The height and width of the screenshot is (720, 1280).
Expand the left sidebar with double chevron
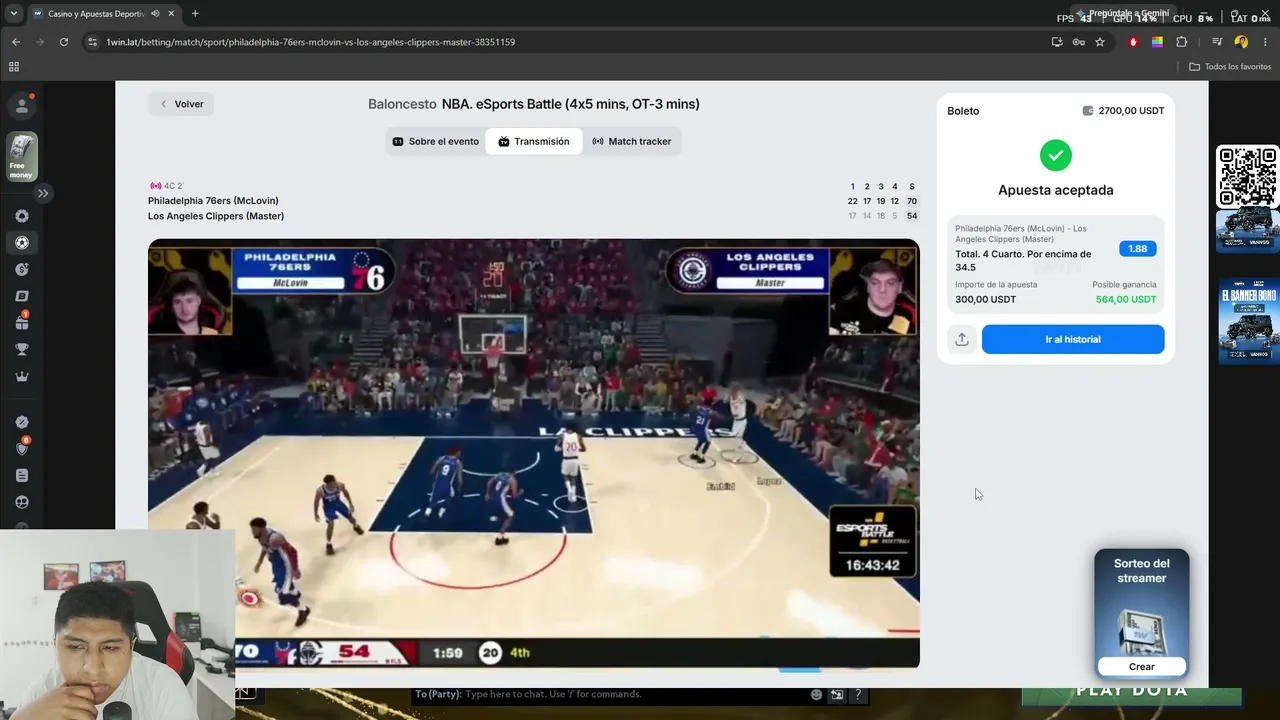point(43,193)
